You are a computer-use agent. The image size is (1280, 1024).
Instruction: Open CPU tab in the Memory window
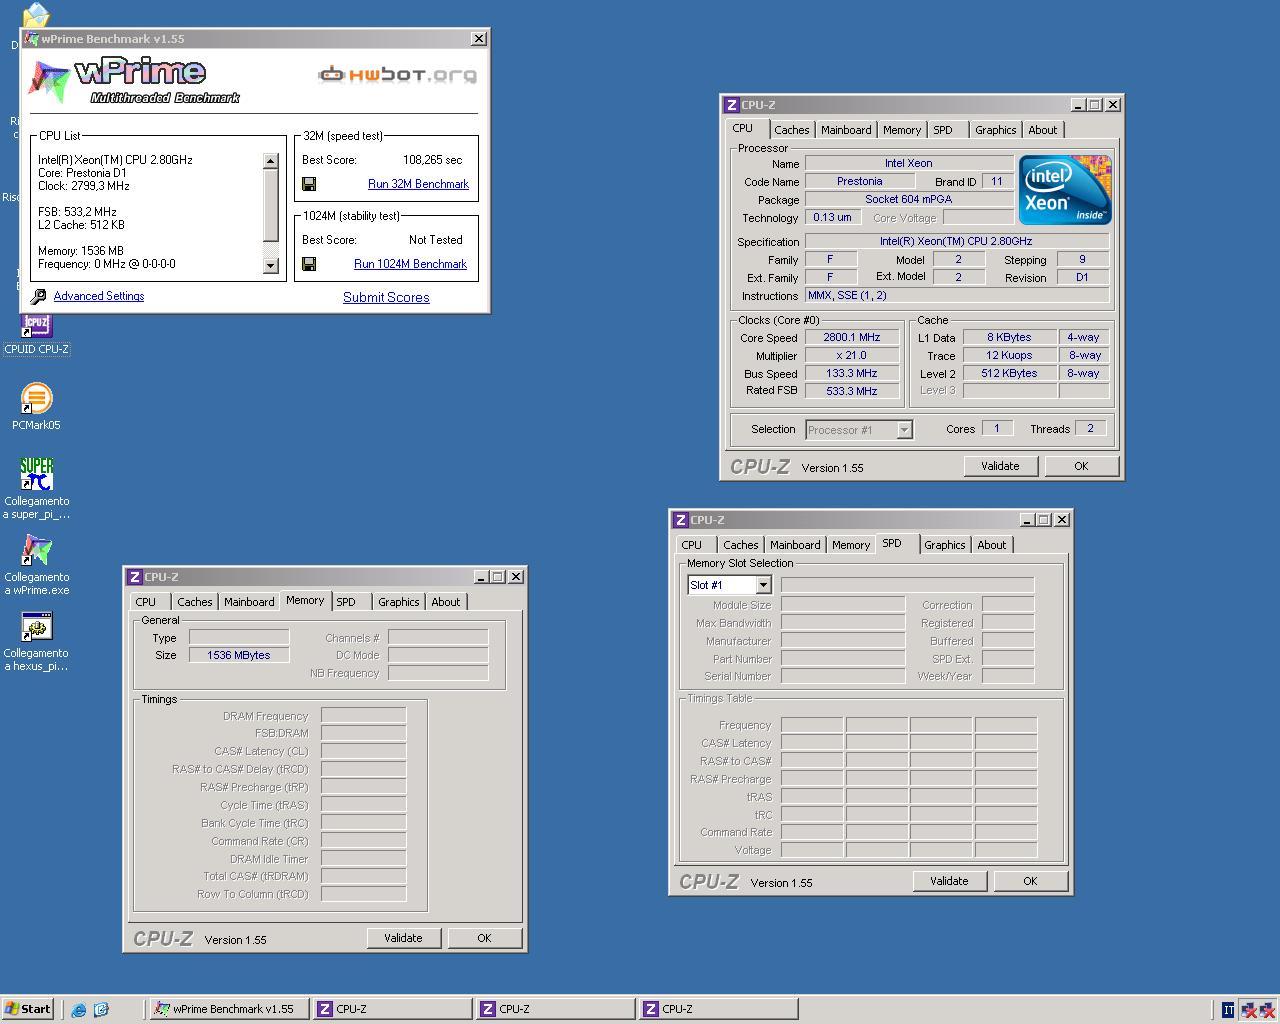tap(146, 602)
